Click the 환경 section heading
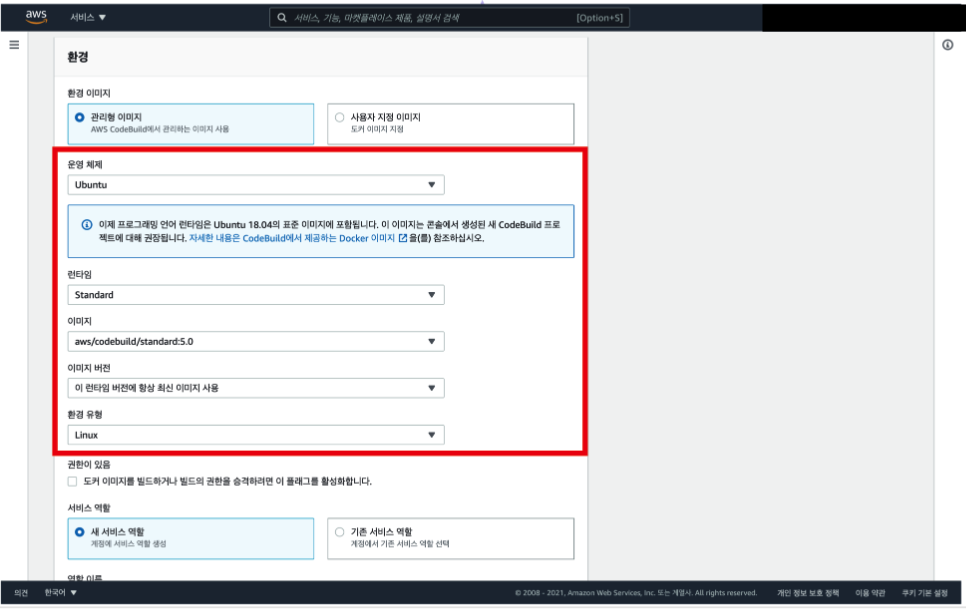966x612 pixels. pos(78,57)
